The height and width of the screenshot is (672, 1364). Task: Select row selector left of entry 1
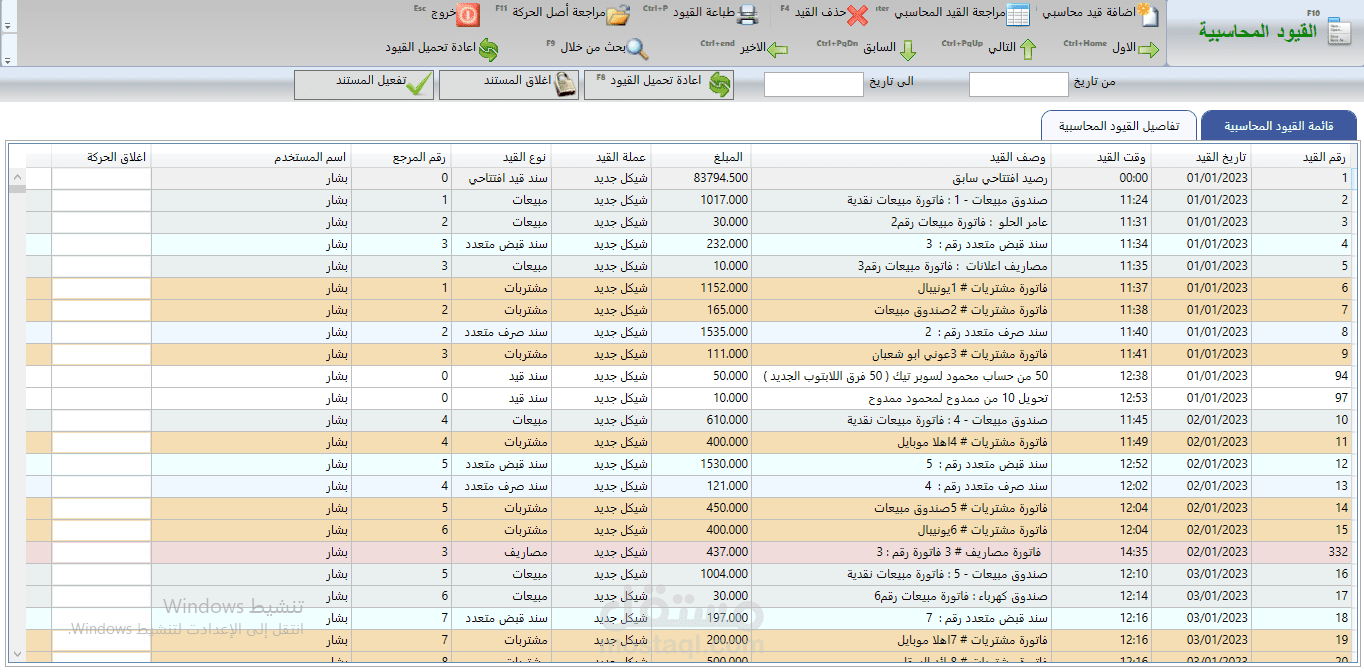pyautogui.click(x=38, y=178)
